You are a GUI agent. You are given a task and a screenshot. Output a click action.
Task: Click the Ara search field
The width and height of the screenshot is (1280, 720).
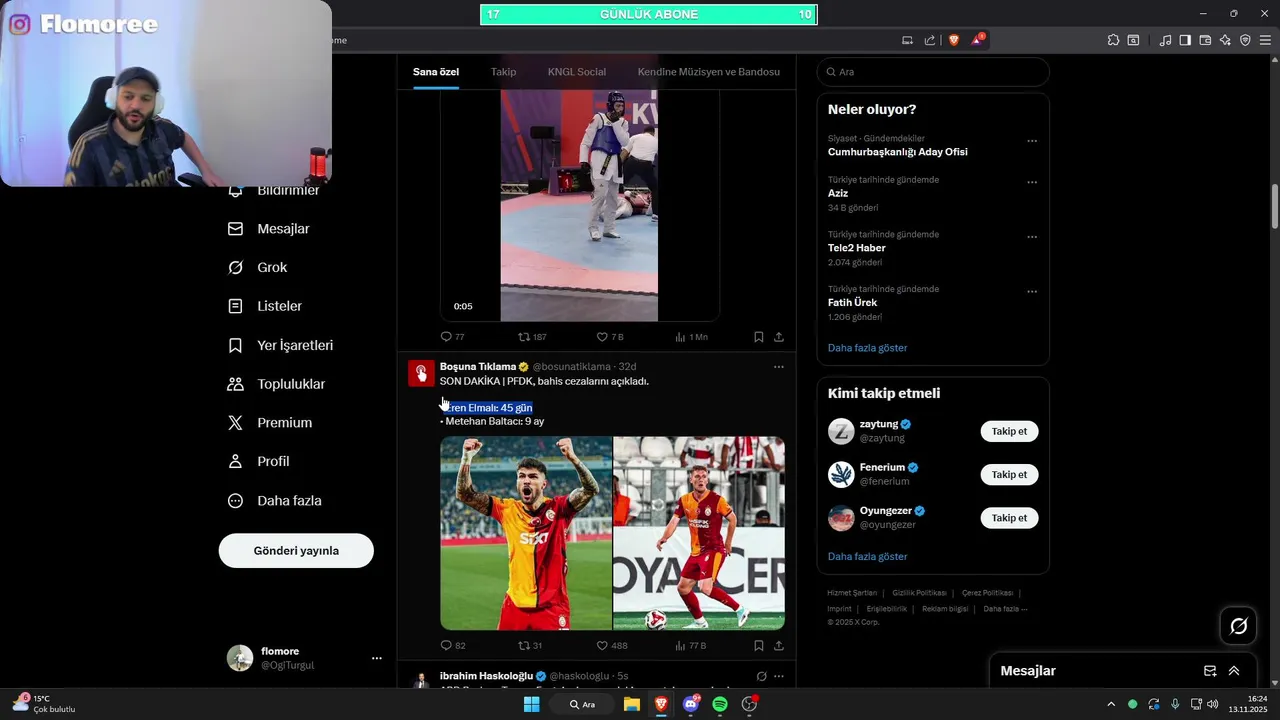(x=933, y=72)
